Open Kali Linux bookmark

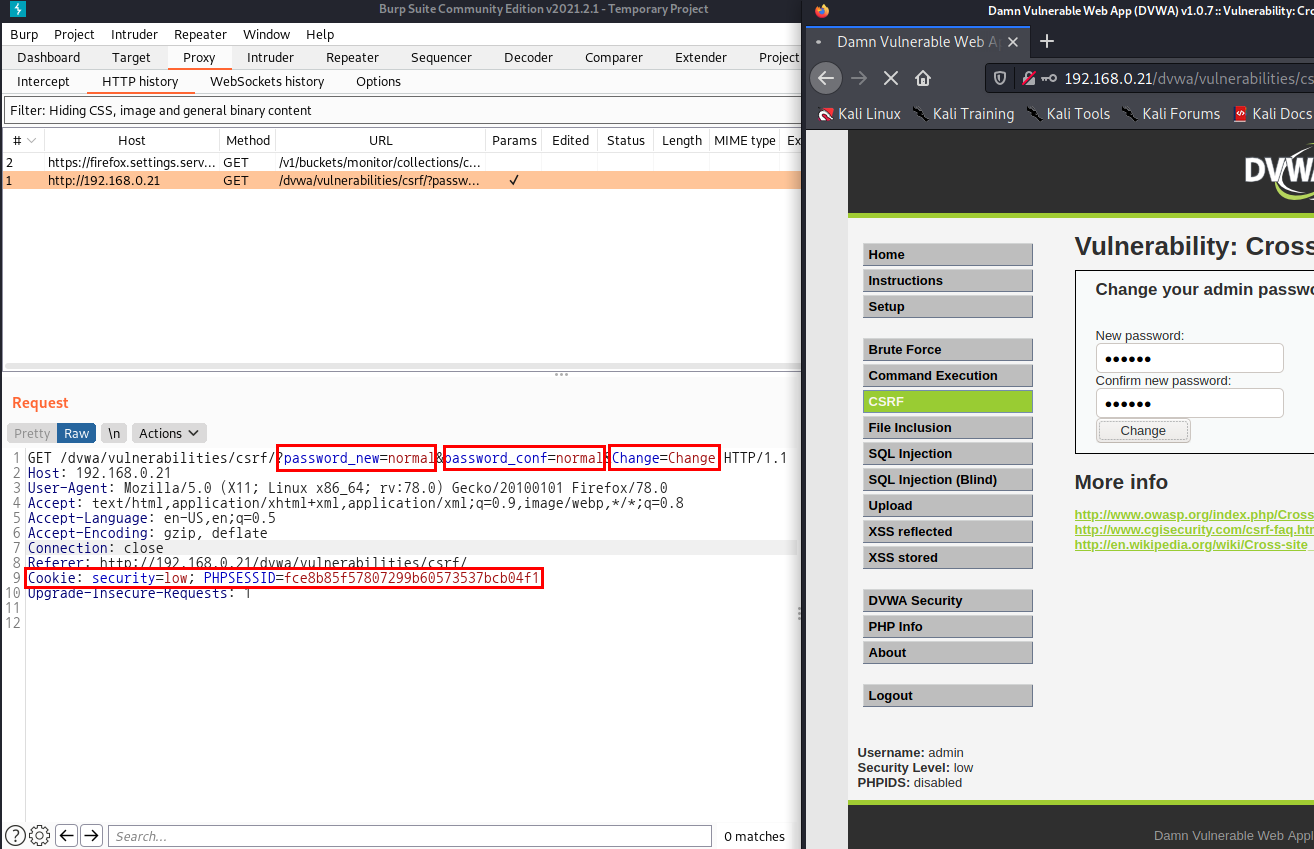[860, 114]
